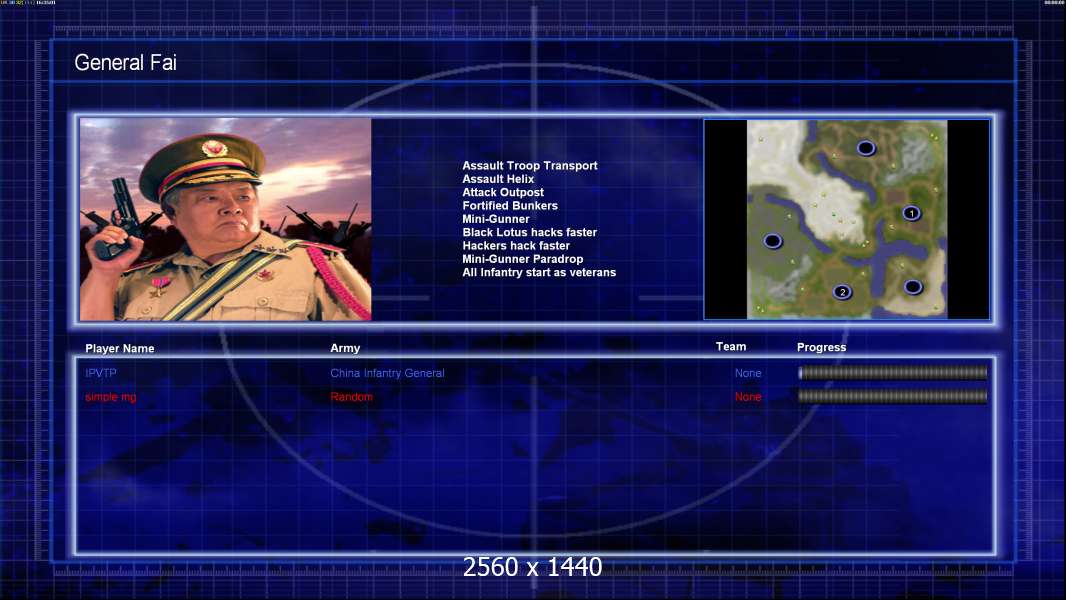The image size is (1066, 600).
Task: Click team 'None' in simple mg row
Action: click(748, 397)
